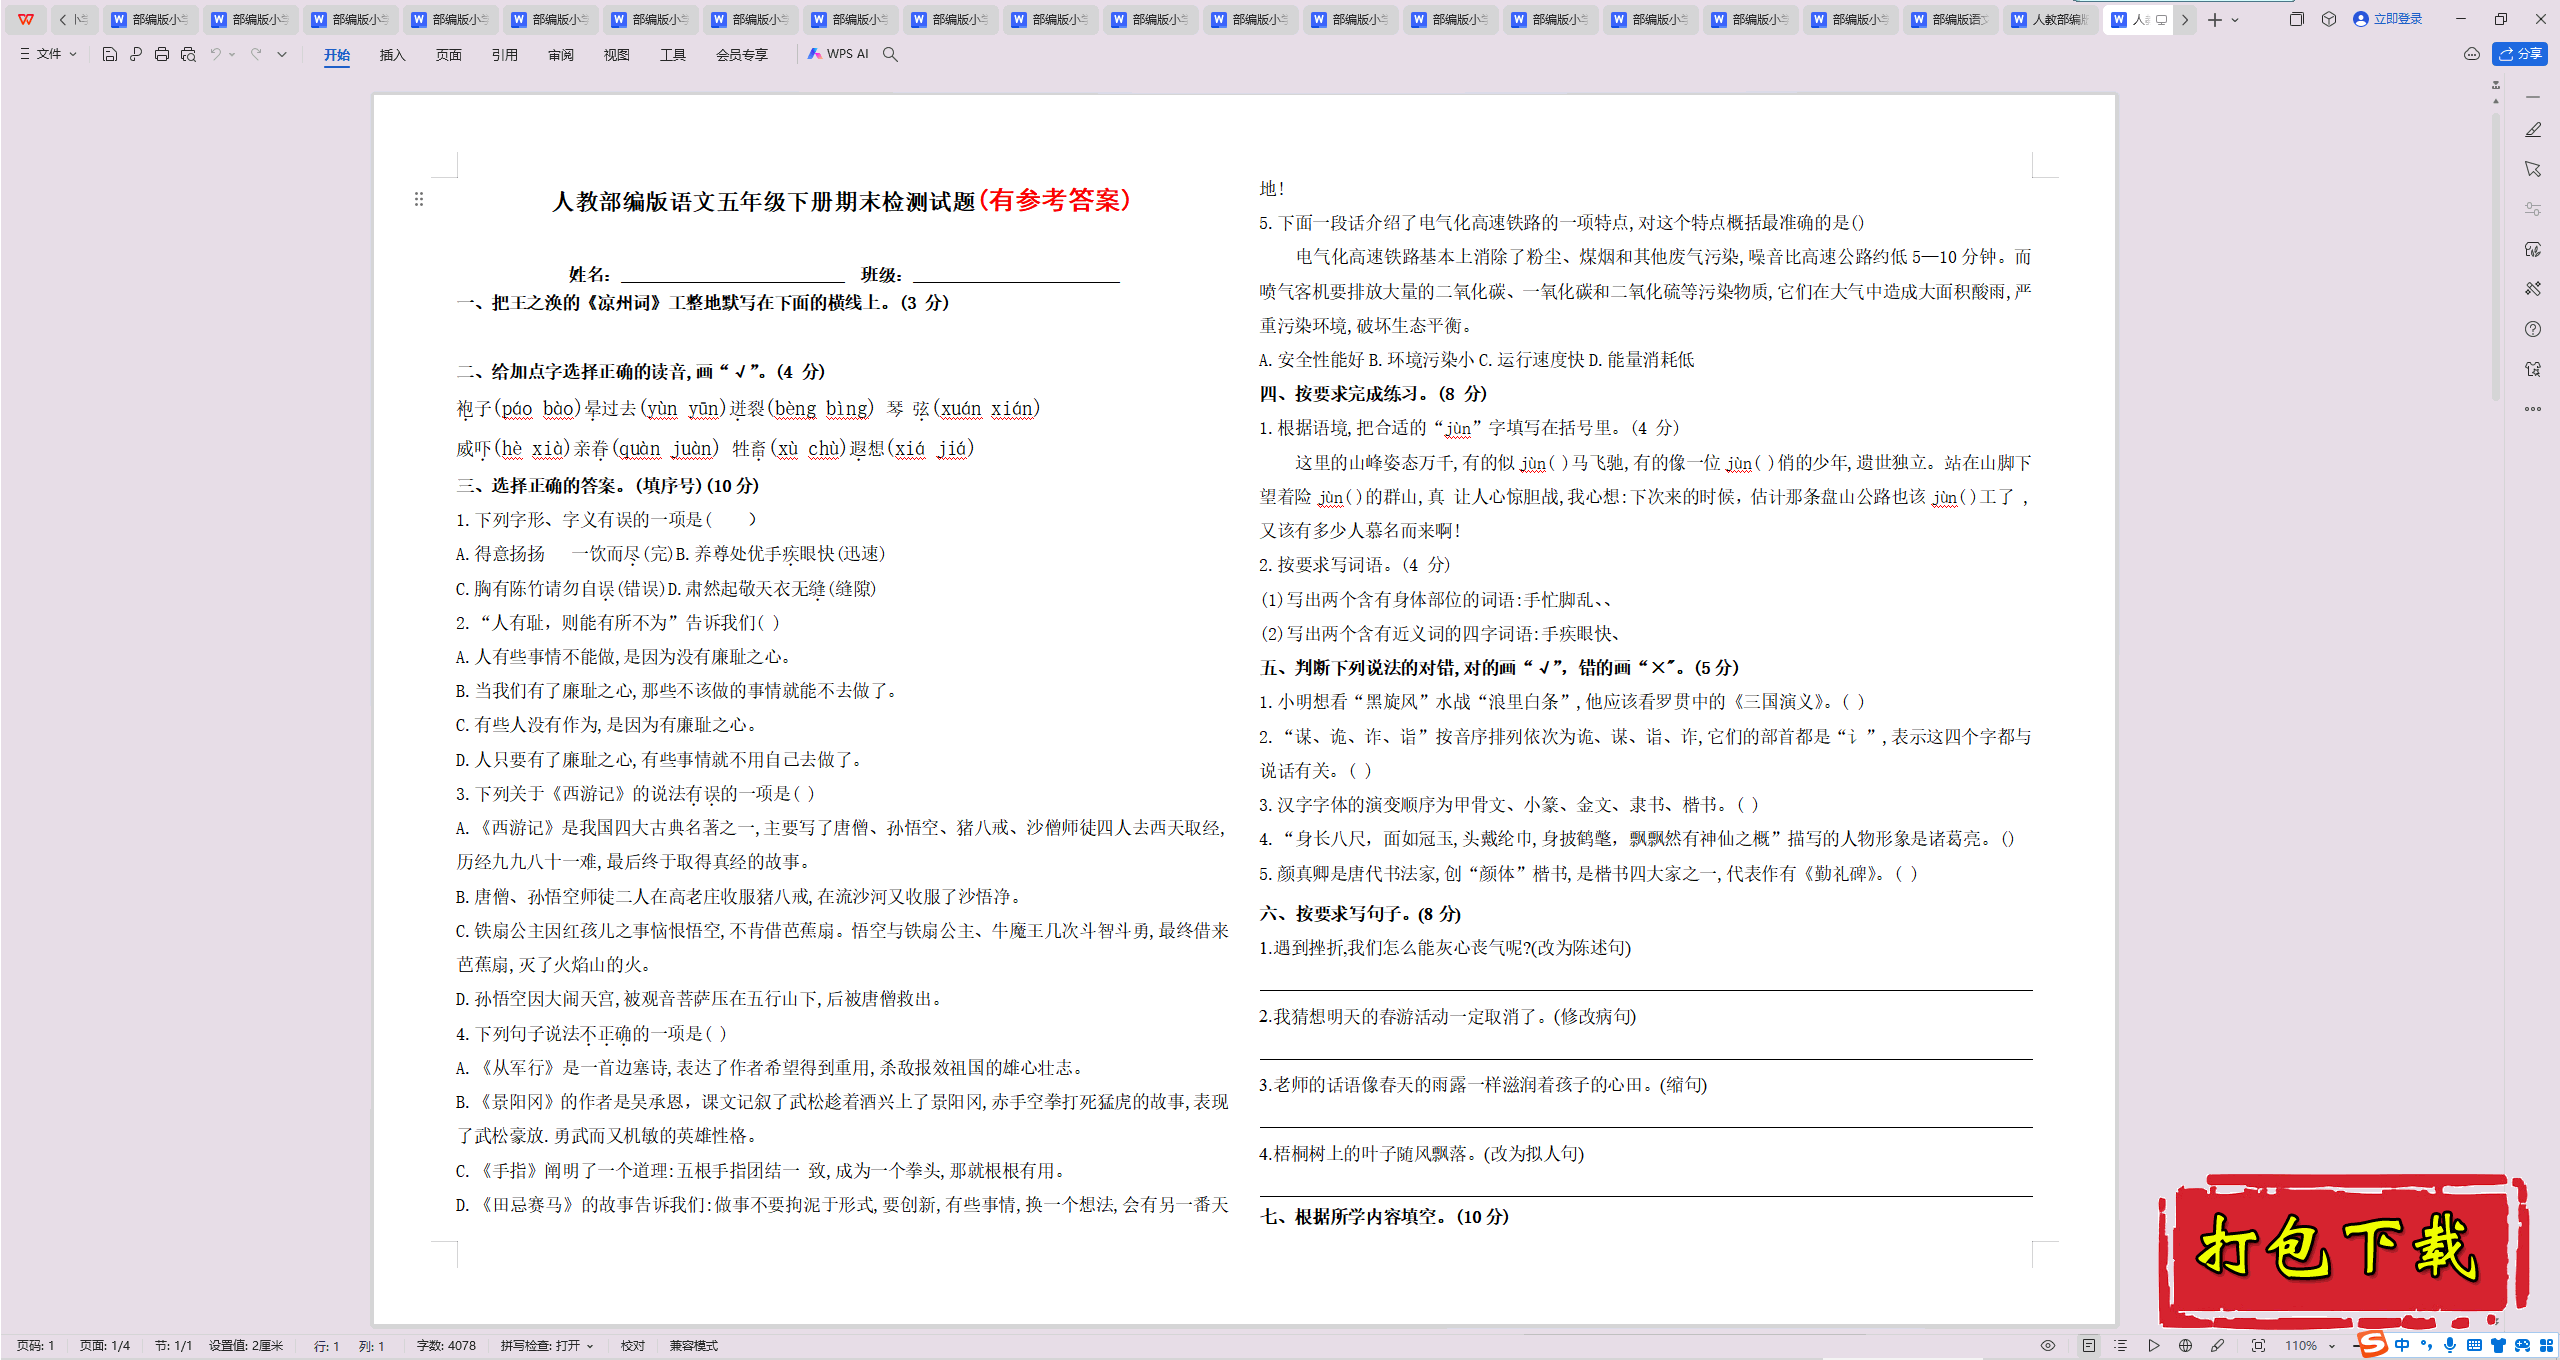Screen dimensions: 2560x1360
Task: Click 兼容模式 compatibility mode in the status bar
Action: coord(694,1346)
